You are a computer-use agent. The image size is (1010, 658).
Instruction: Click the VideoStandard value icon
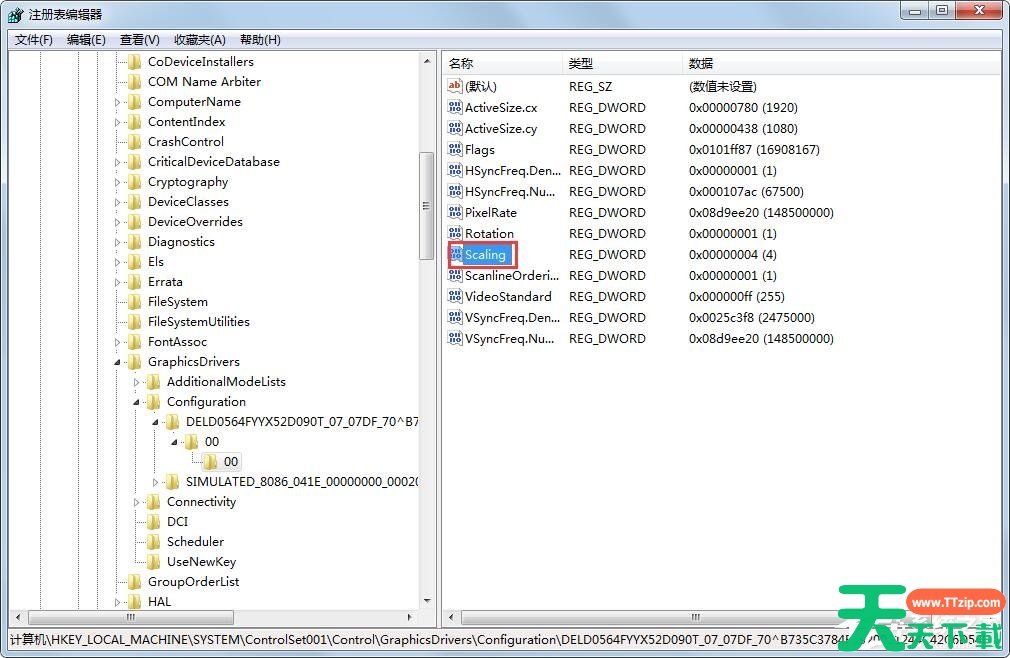pyautogui.click(x=455, y=296)
